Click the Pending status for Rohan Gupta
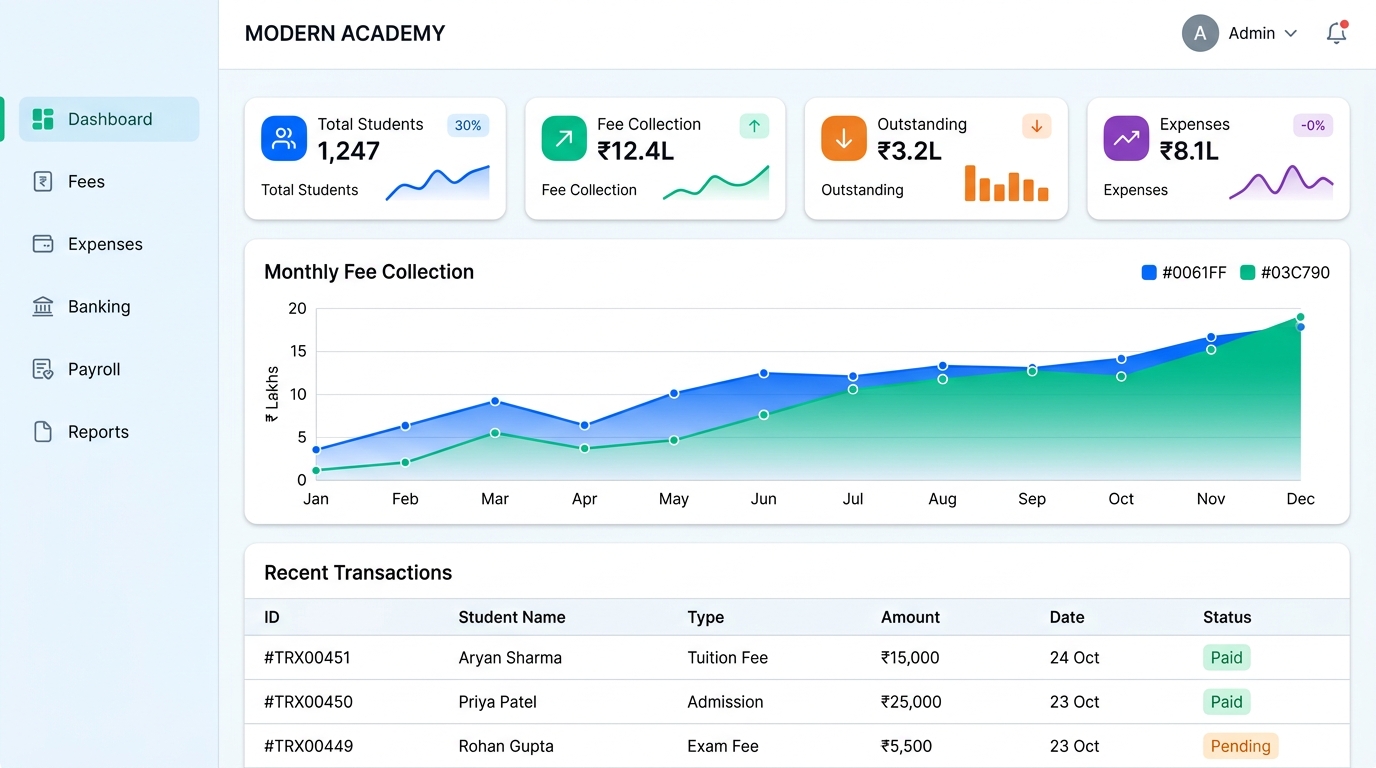Screen dimensions: 1376x768 [x=1240, y=746]
